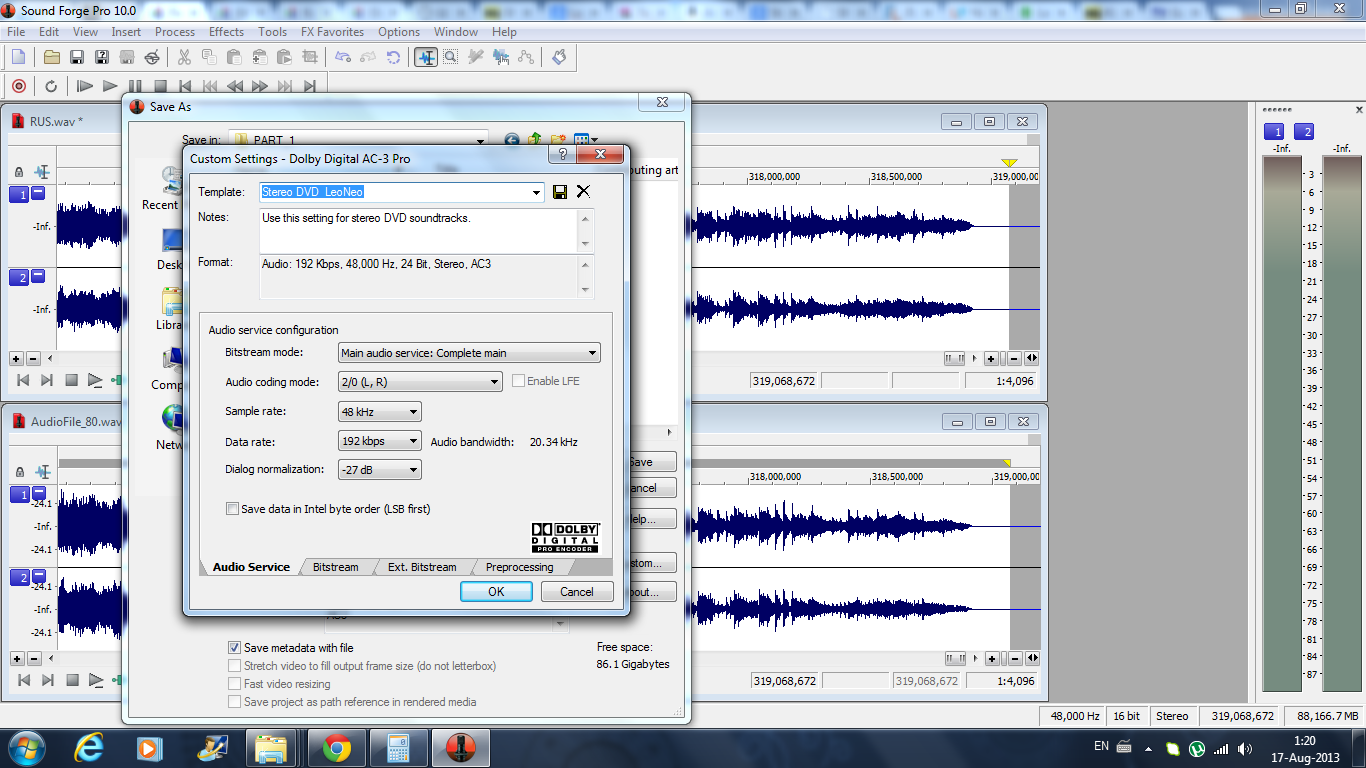Play the RUS.wav window with its playbar
Viewport: 1366px width, 768px height.
coord(95,380)
